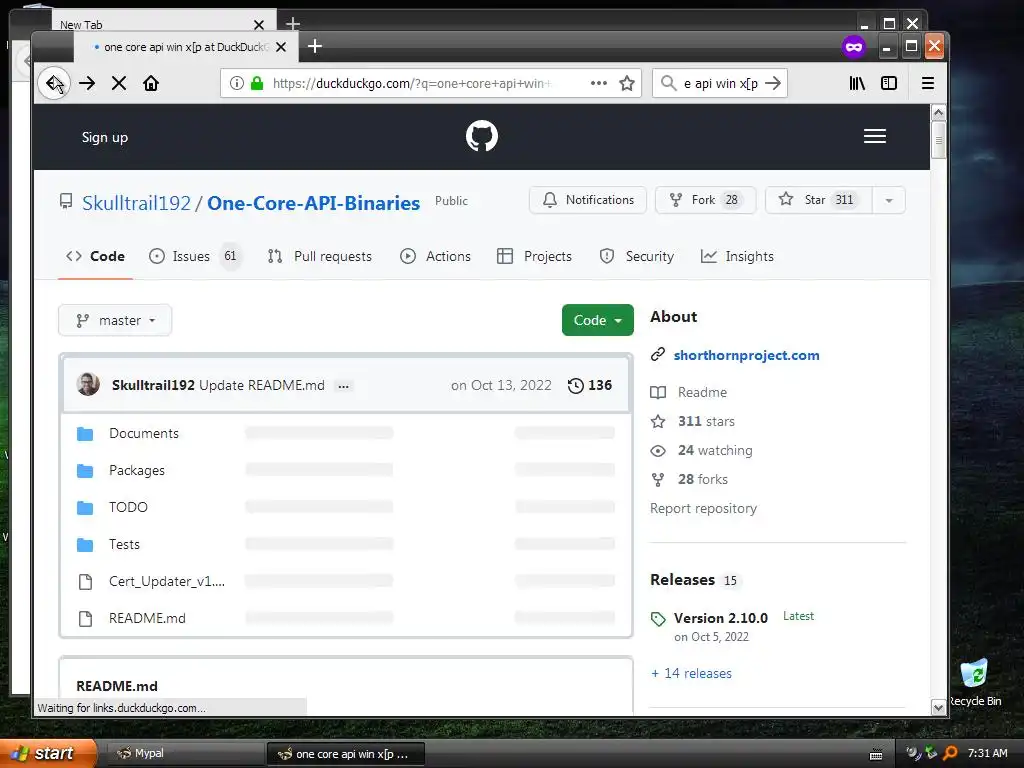The height and width of the screenshot is (768, 1024).
Task: Click Report repository link
Action: (x=703, y=508)
